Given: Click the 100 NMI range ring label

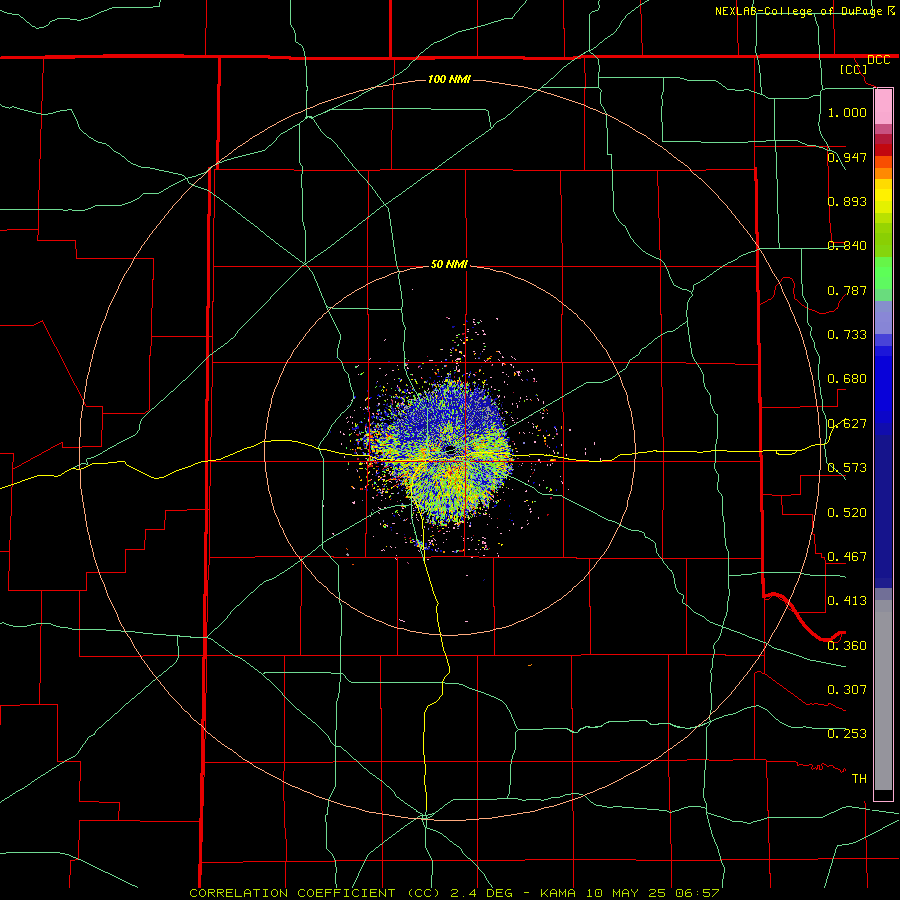Looking at the screenshot, I should 449,79.
